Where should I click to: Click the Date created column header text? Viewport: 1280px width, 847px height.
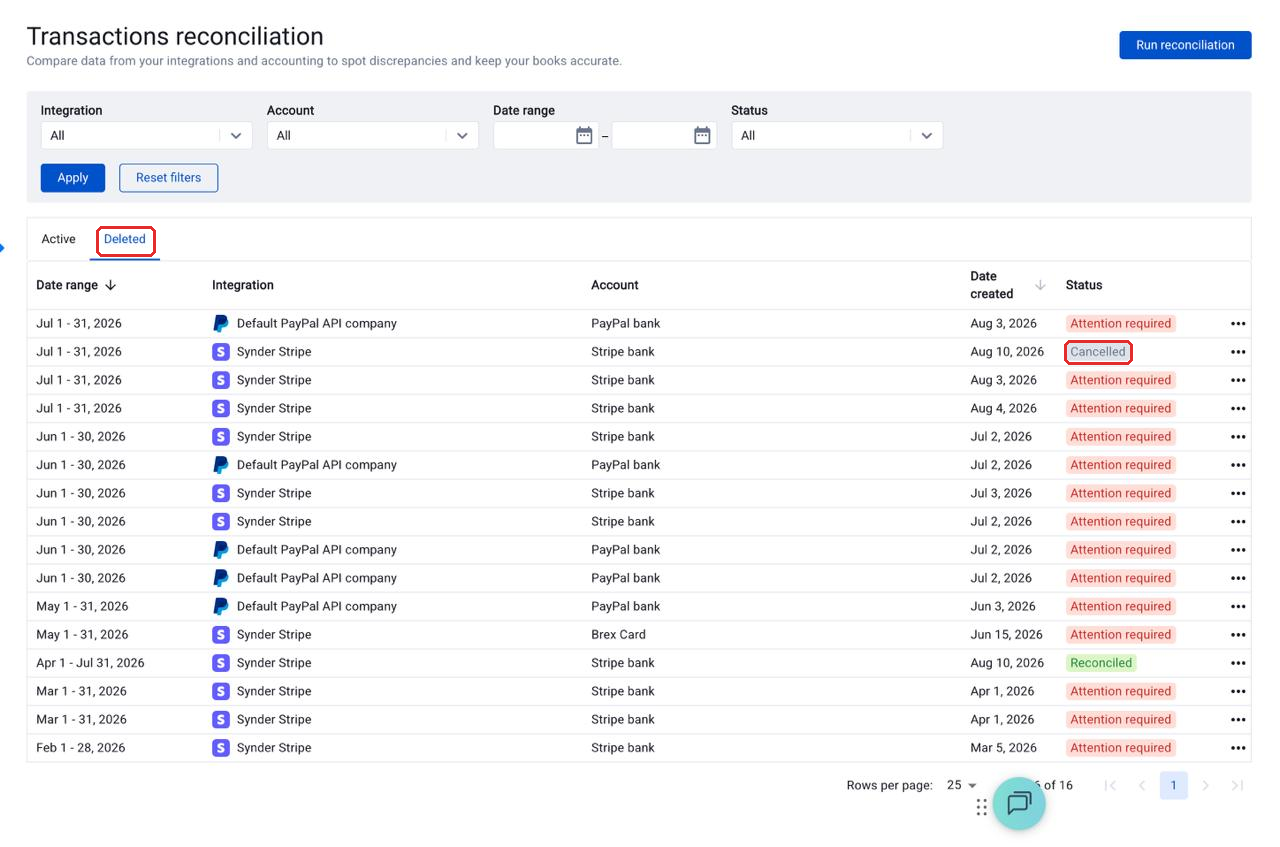pos(992,285)
